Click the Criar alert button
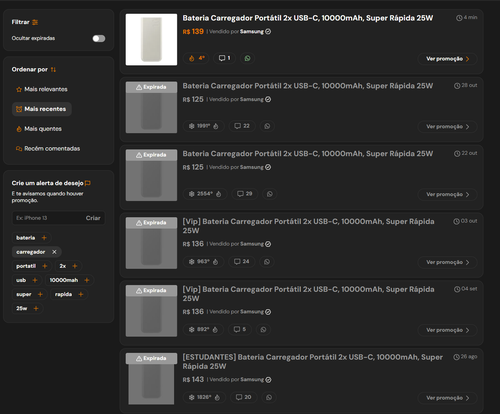500x414 pixels. pyautogui.click(x=93, y=218)
